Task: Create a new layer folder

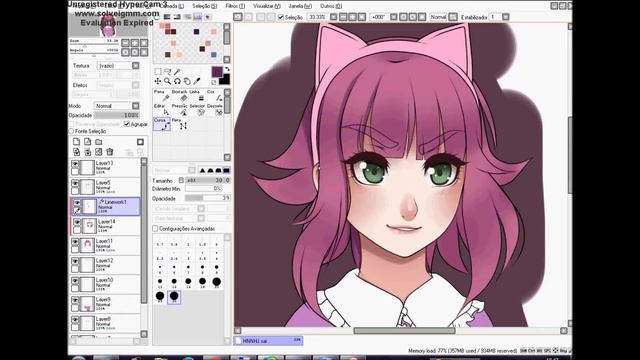Action: pos(99,142)
